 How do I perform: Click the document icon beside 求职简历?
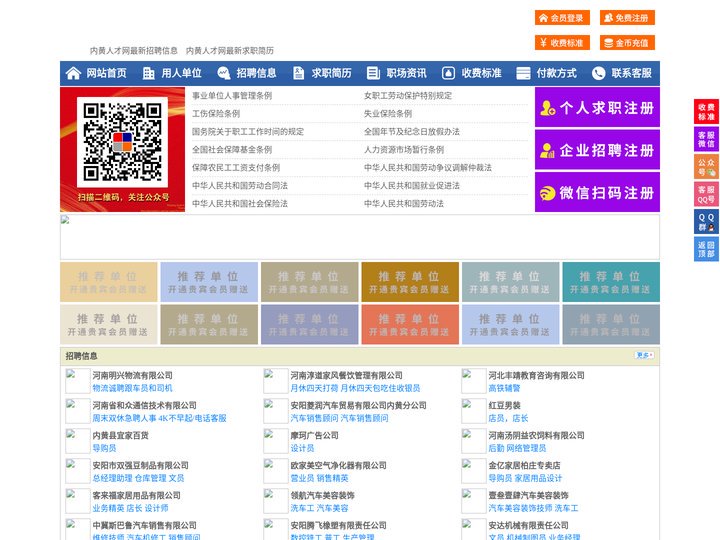coord(298,73)
